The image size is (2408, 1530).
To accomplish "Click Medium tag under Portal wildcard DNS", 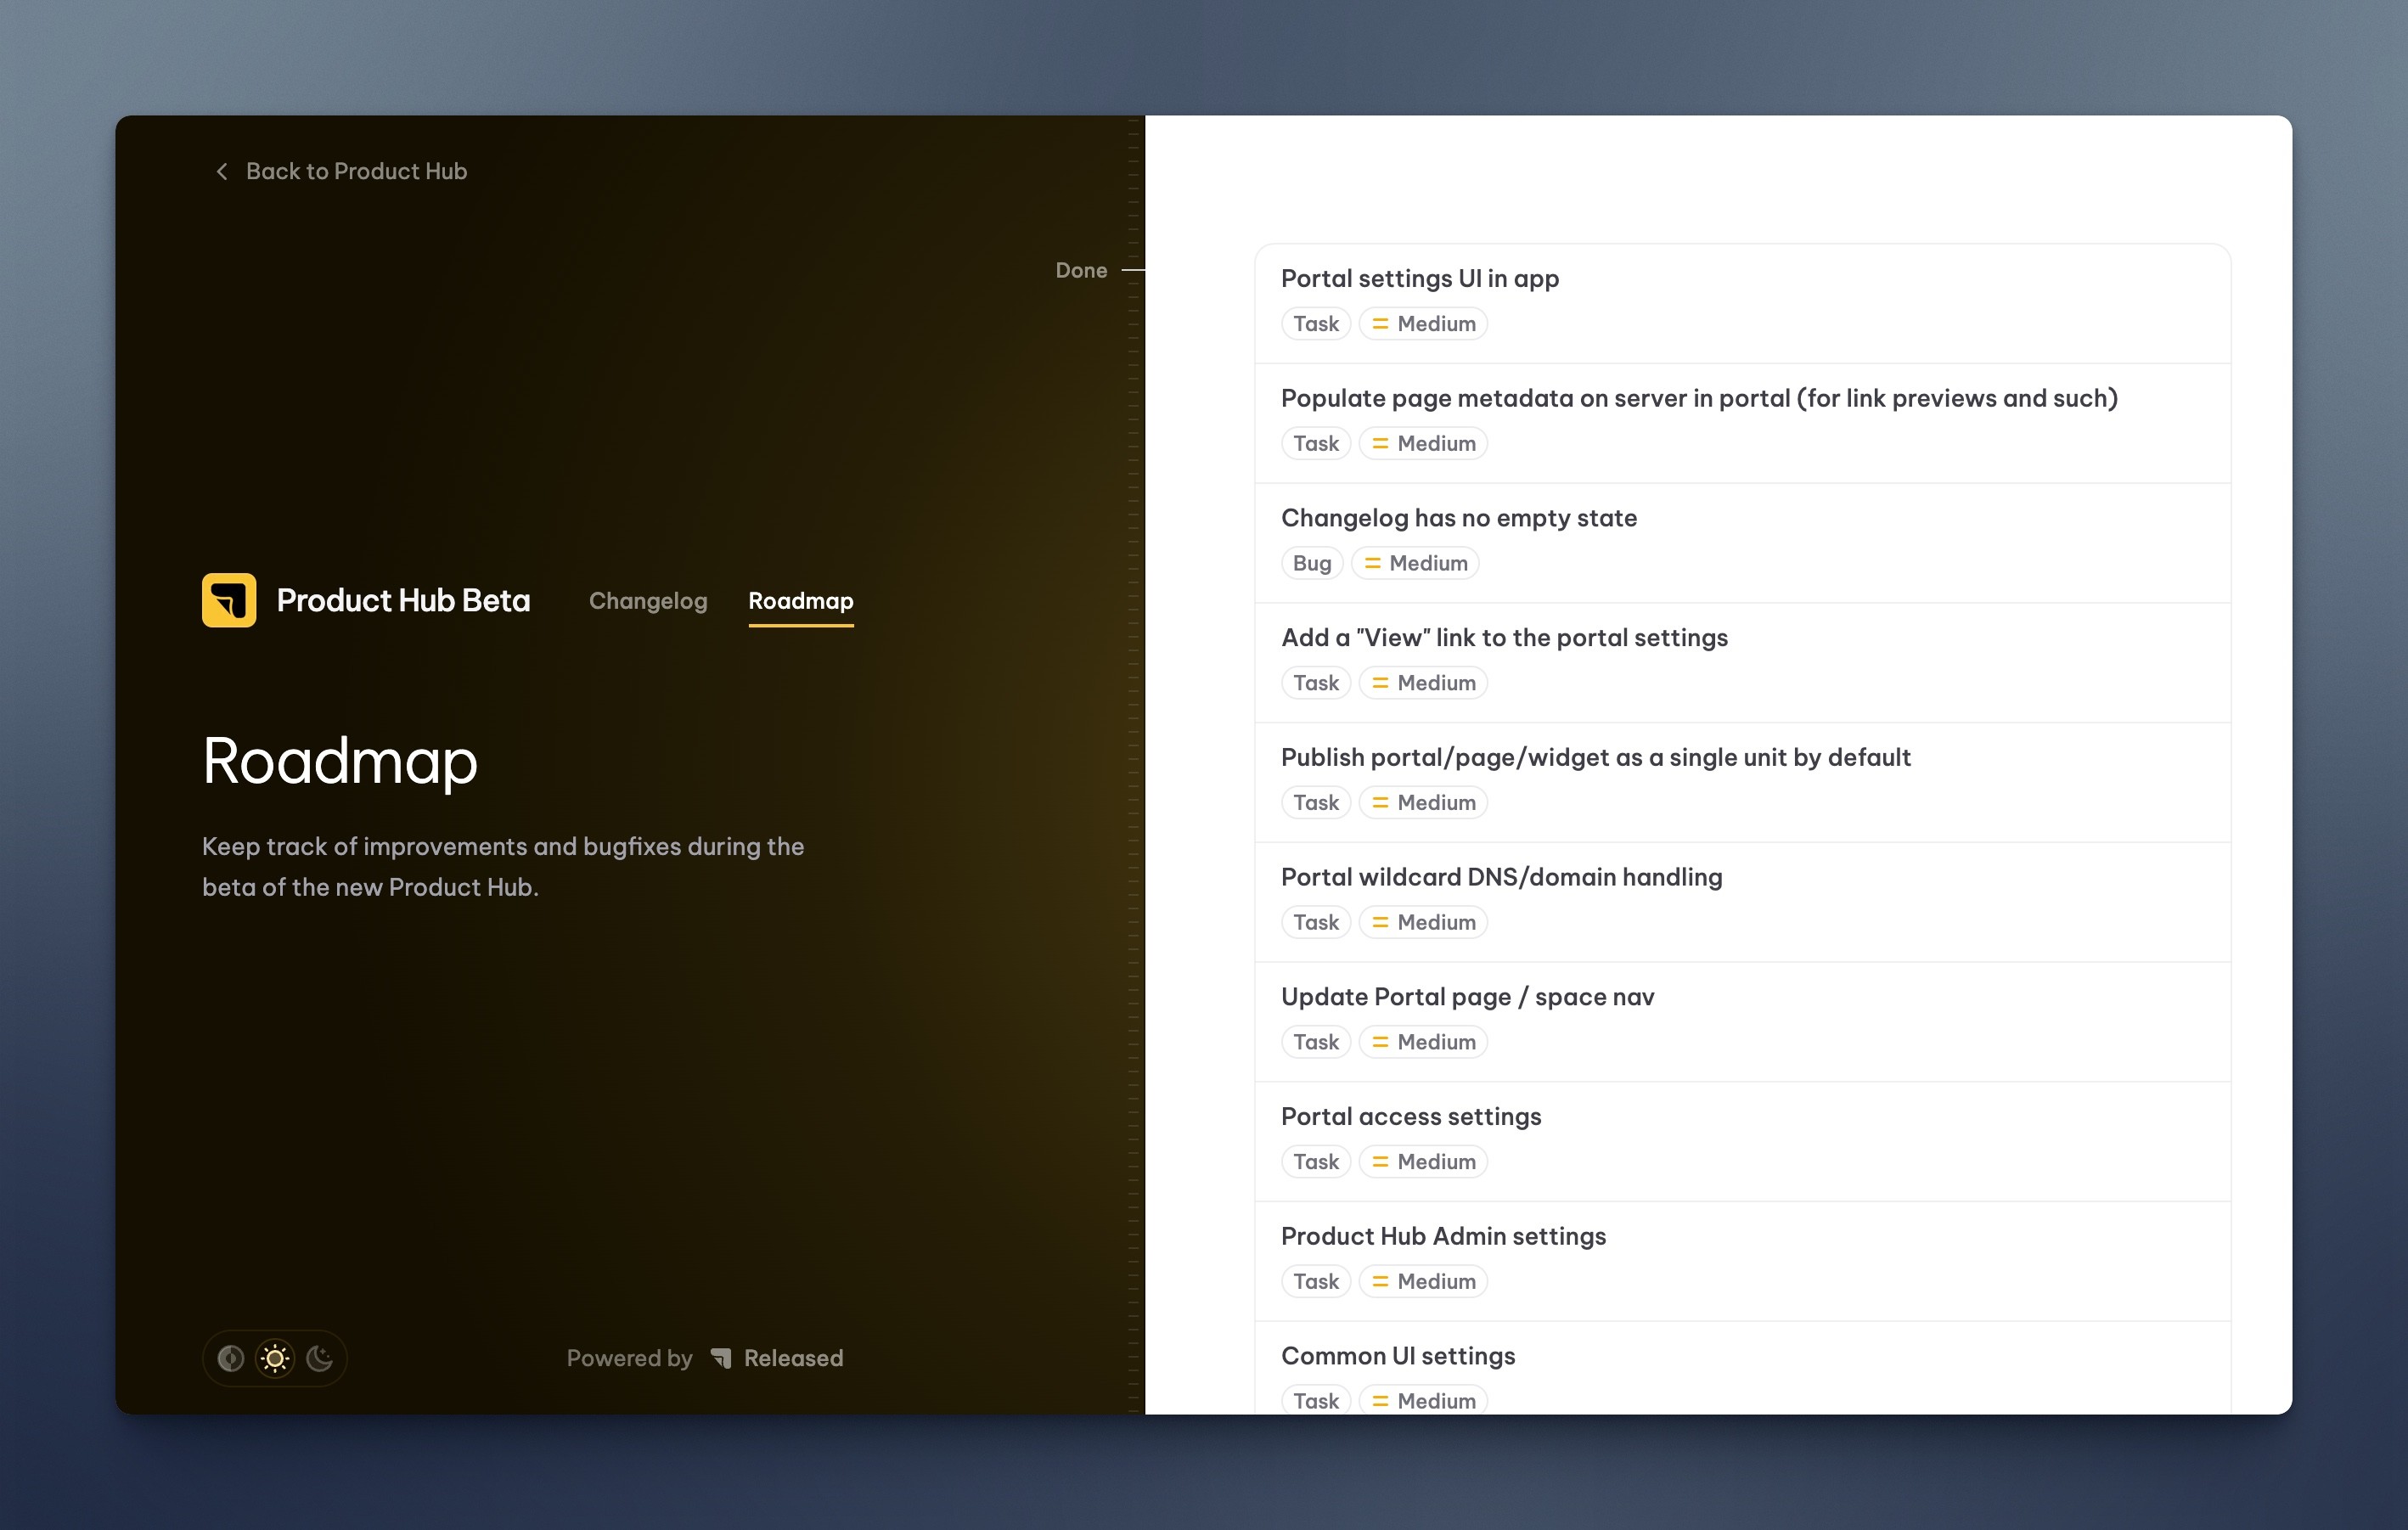I will [1423, 922].
